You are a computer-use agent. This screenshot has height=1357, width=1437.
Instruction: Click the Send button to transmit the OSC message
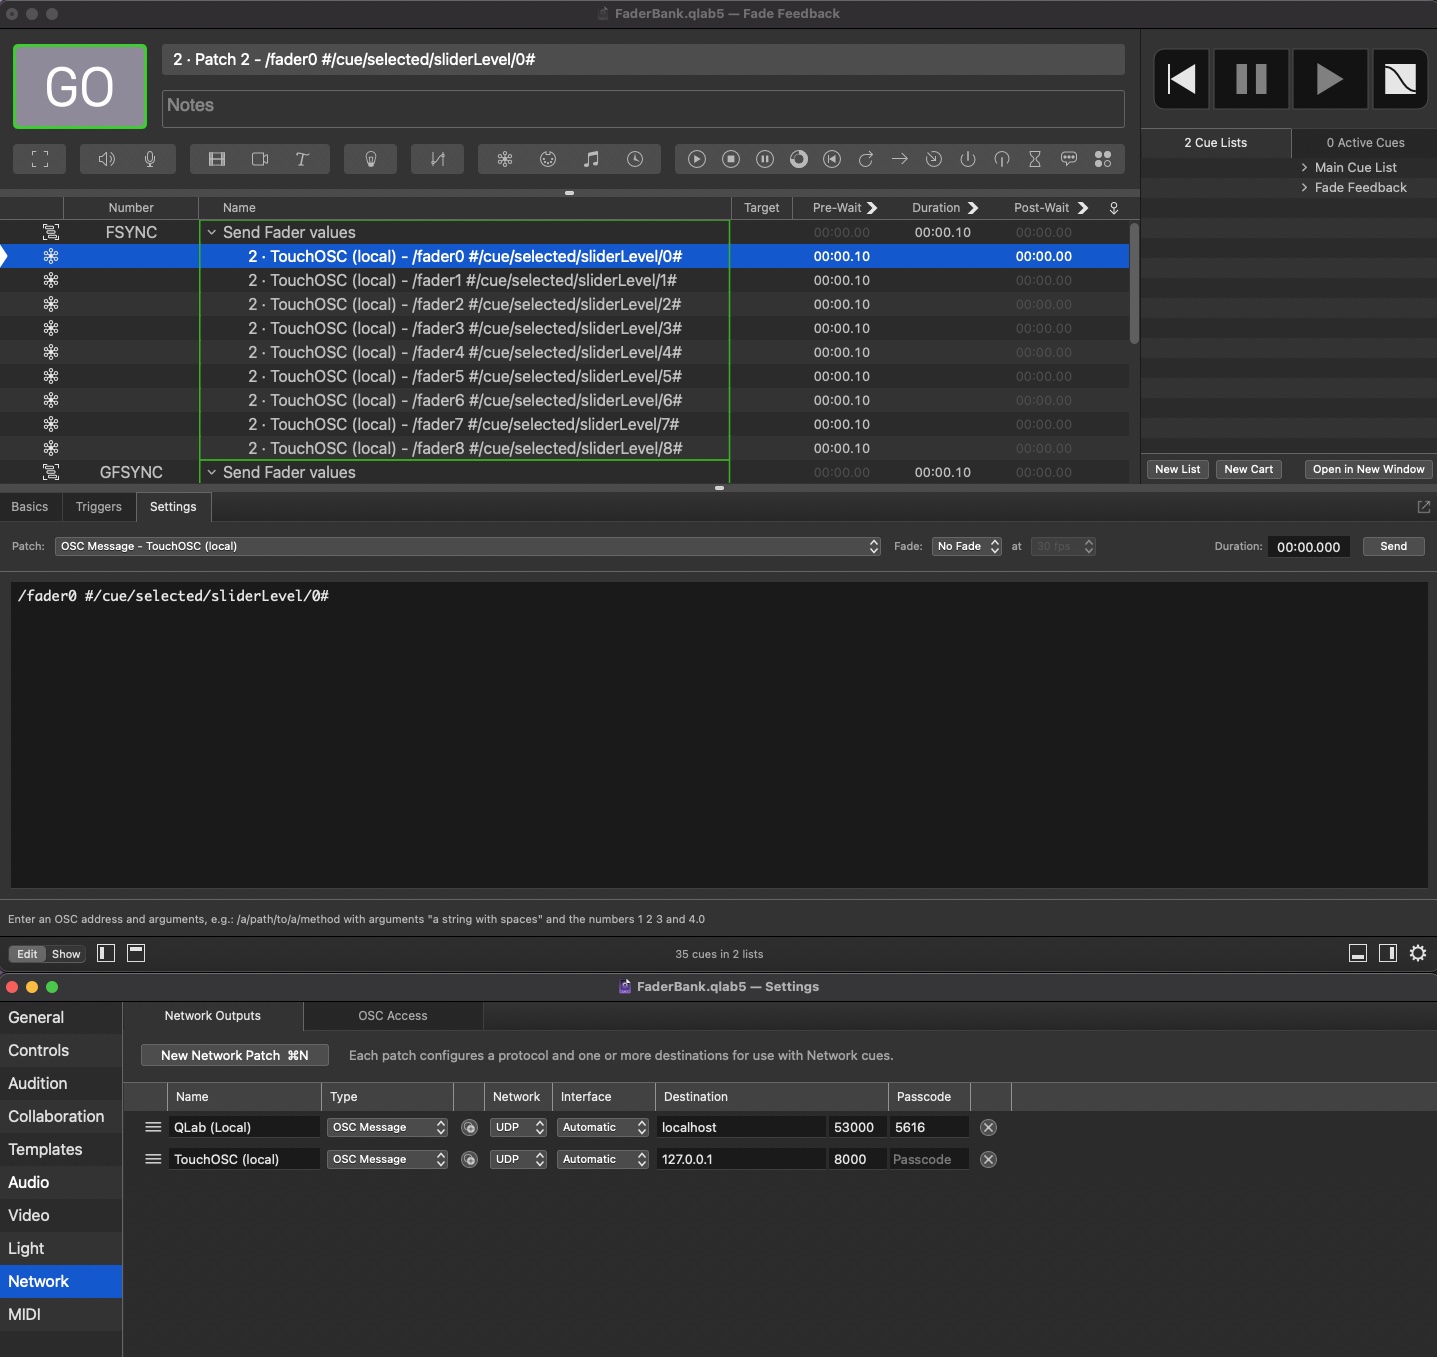pos(1393,546)
